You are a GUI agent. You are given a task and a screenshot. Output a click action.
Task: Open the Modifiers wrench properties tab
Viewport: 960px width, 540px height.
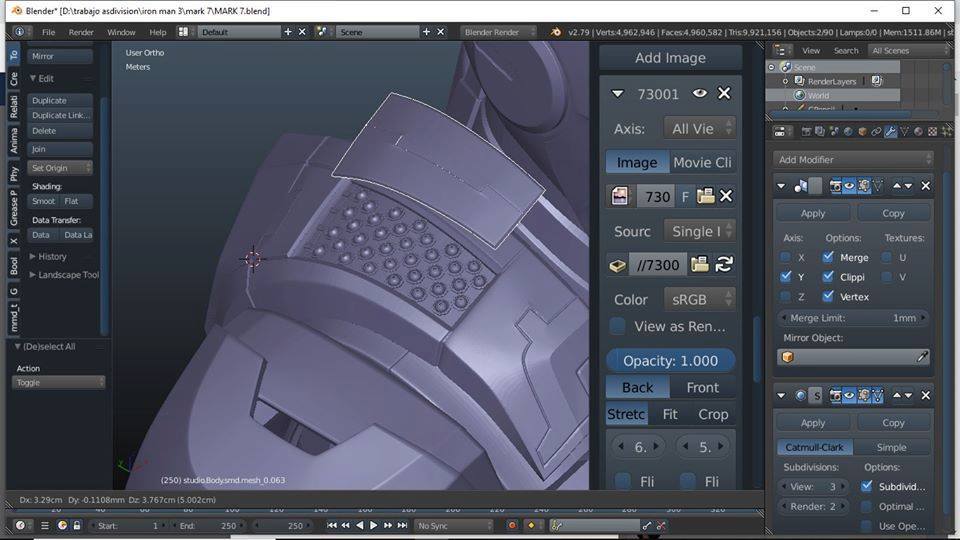pos(890,132)
